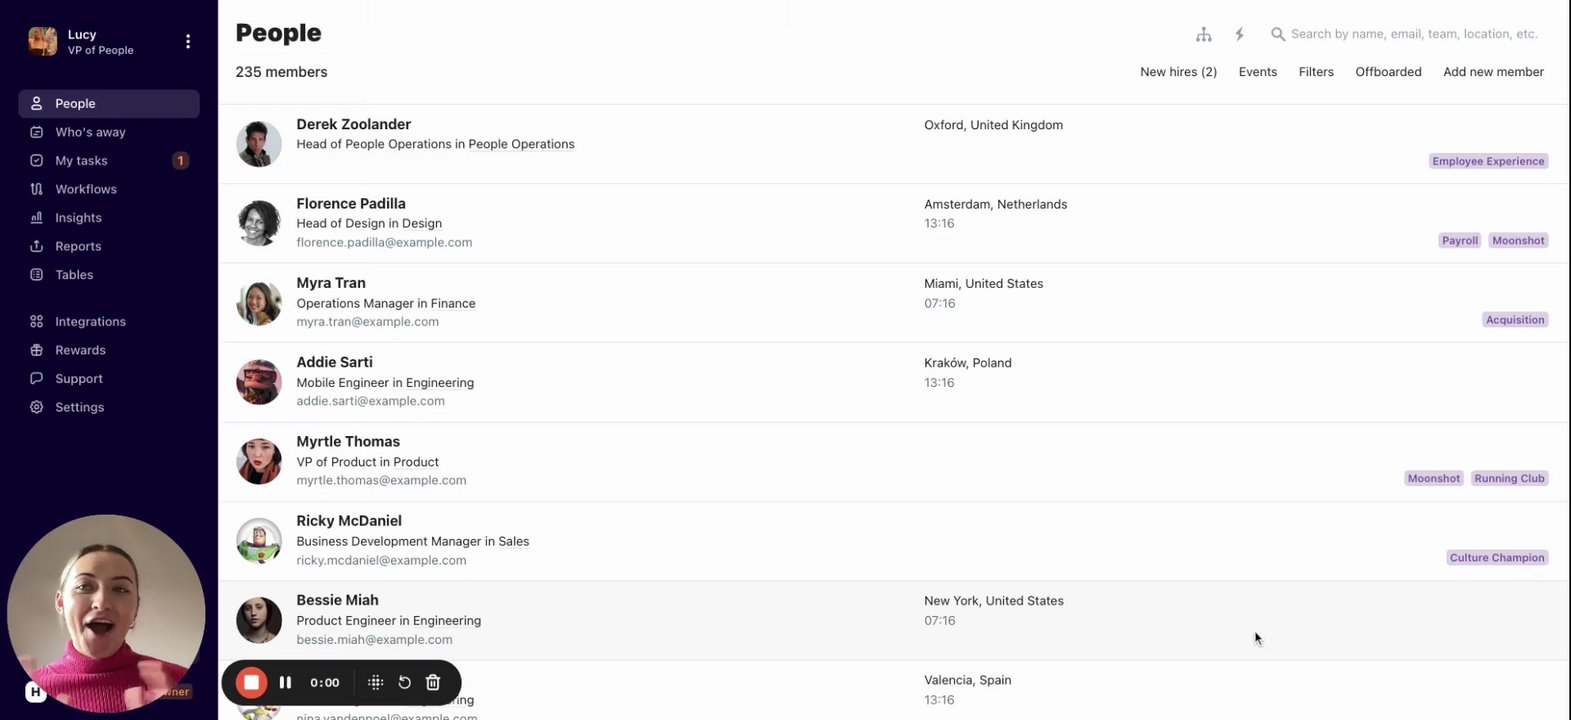Stop the screen recording
This screenshot has height=720, width=1571.
click(x=251, y=682)
